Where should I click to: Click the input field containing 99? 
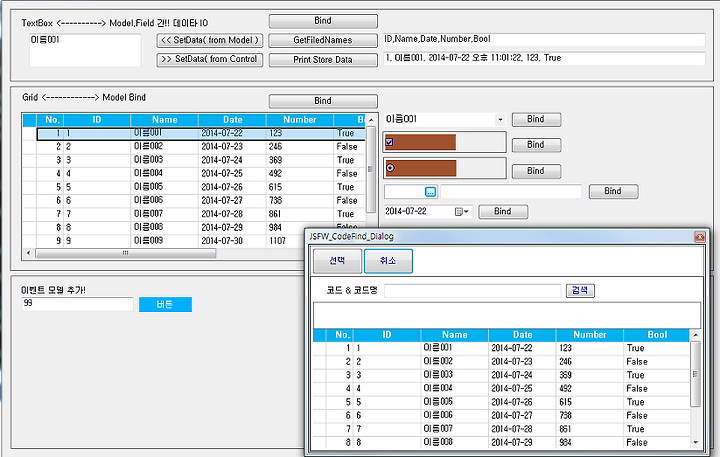pyautogui.click(x=78, y=304)
